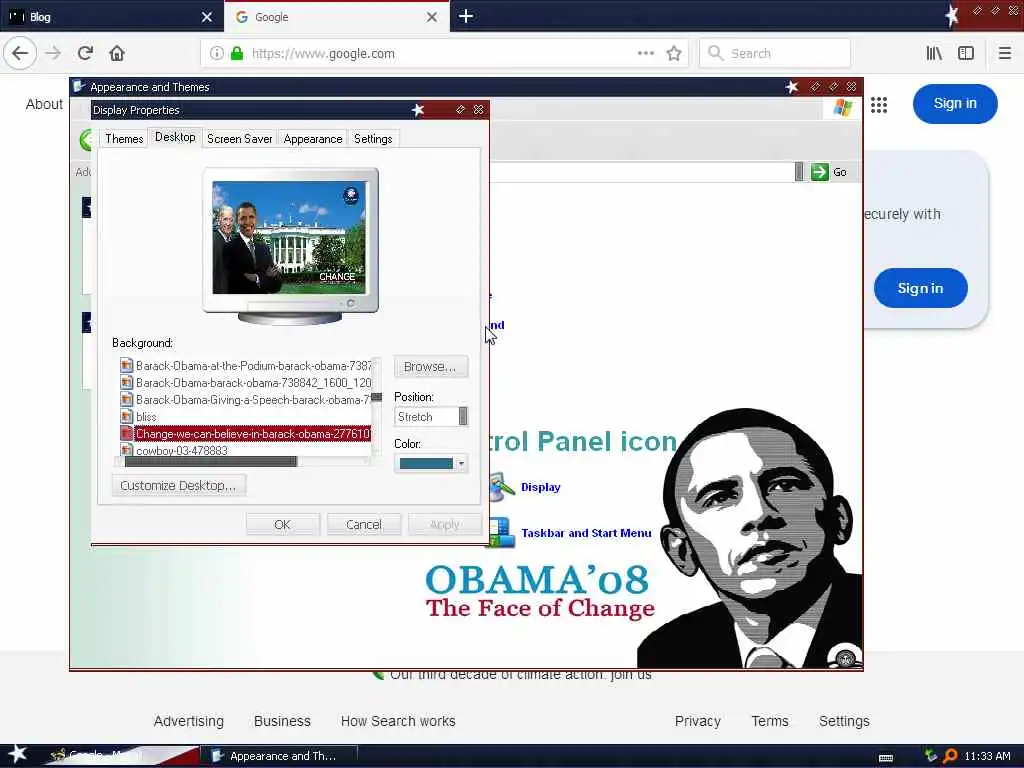The image size is (1024, 768).
Task: Confirm with the OK button
Action: 282,524
